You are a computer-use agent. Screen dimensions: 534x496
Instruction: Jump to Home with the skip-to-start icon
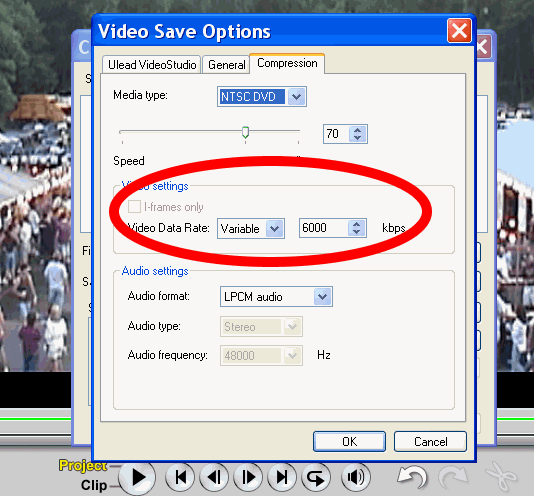click(x=180, y=477)
